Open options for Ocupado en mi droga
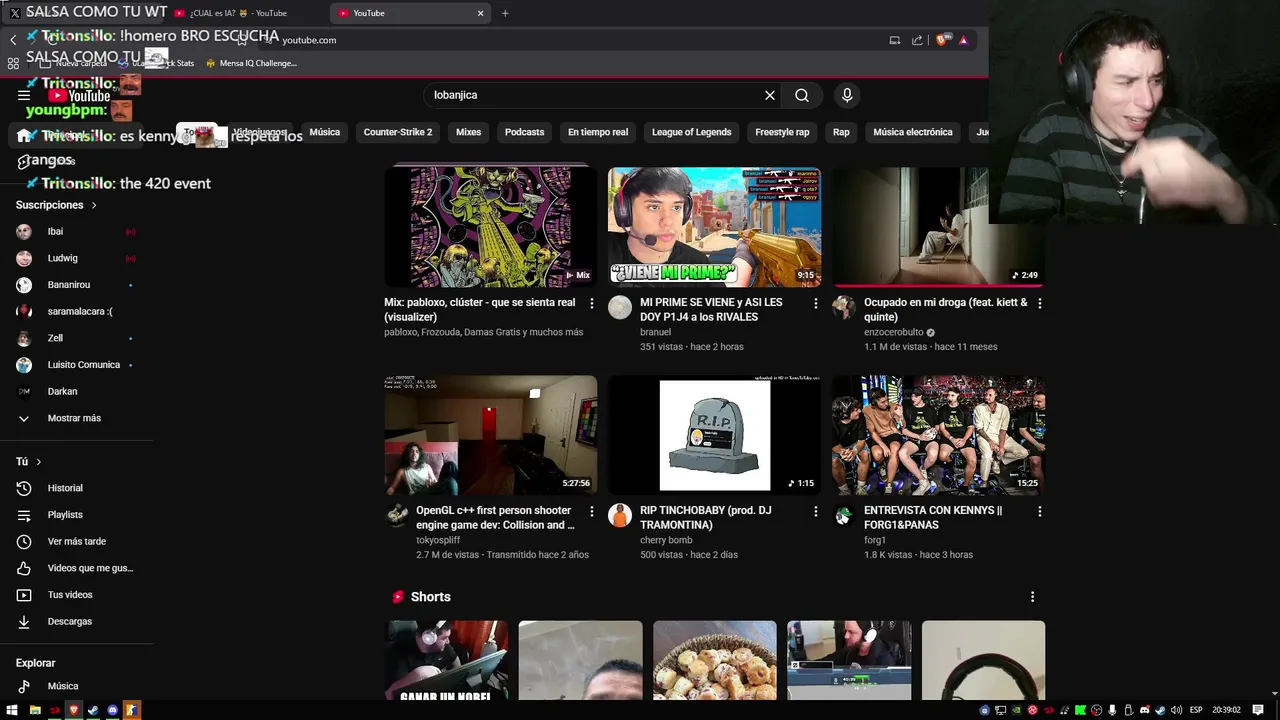This screenshot has height=720, width=1280. (x=1039, y=303)
